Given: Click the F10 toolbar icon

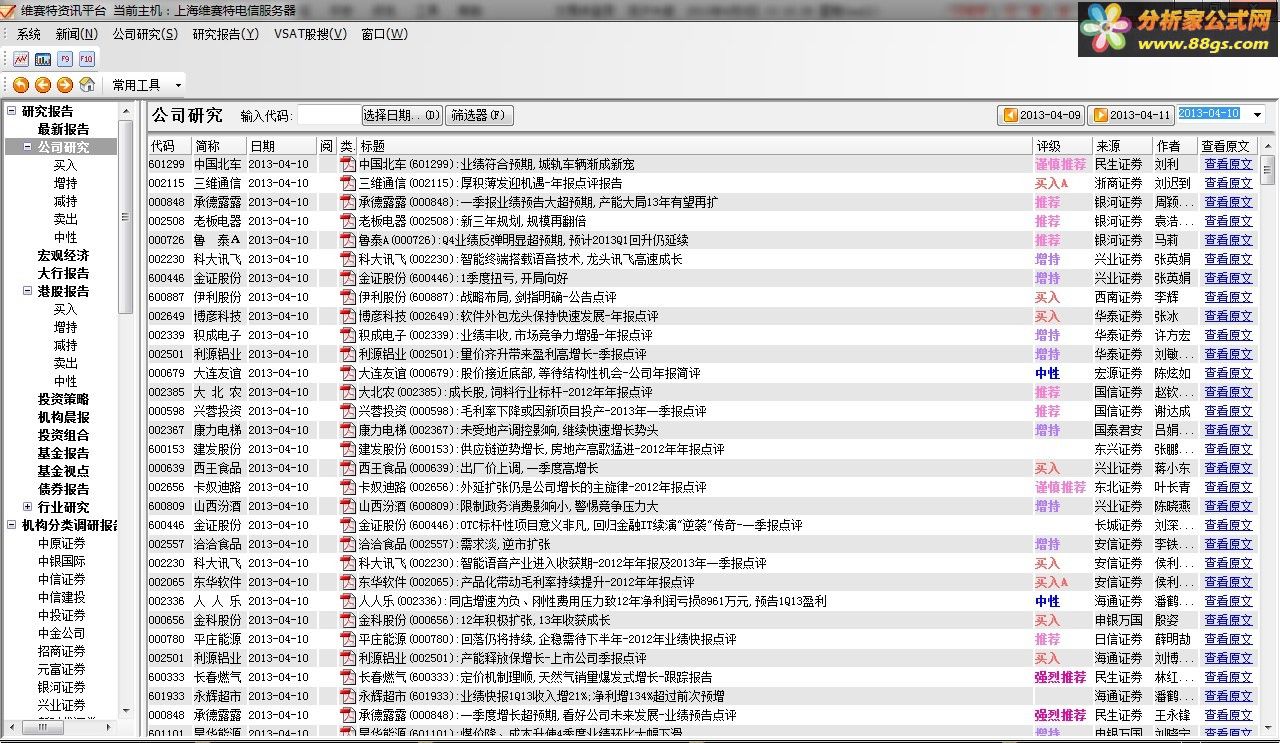Looking at the screenshot, I should 87,59.
